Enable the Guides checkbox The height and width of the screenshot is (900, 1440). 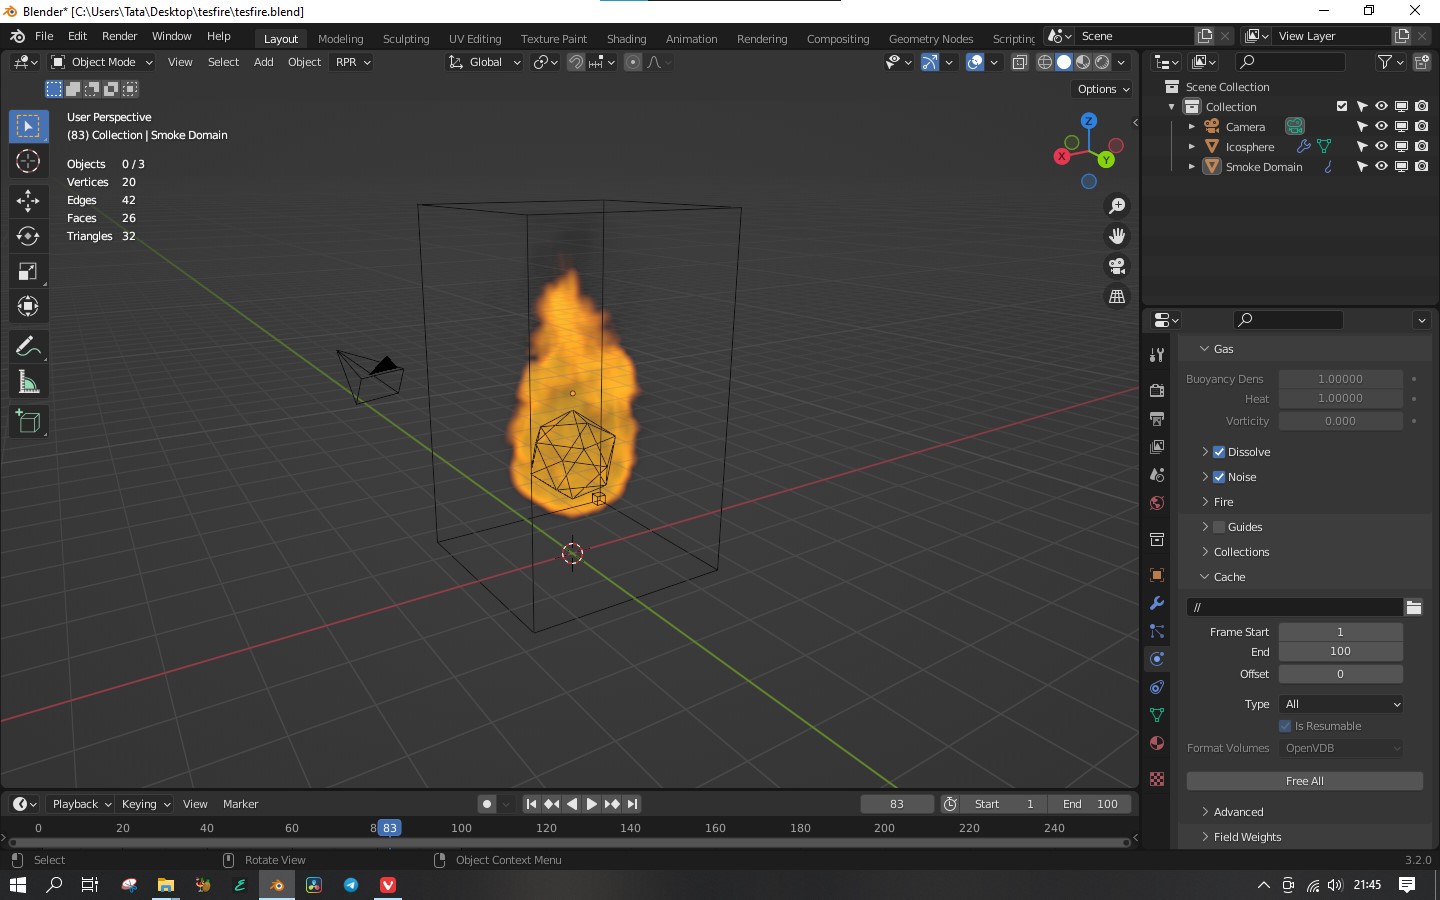click(x=1219, y=527)
